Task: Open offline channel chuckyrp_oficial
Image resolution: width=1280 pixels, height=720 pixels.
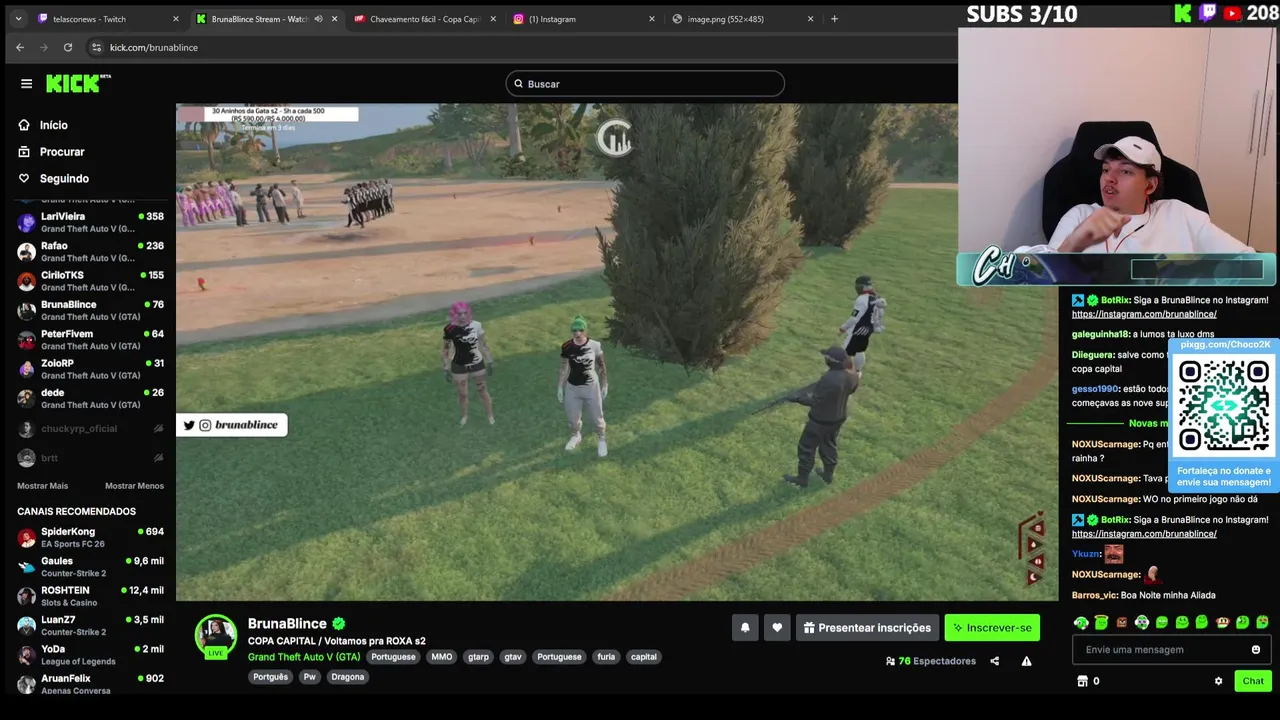Action: click(x=90, y=428)
